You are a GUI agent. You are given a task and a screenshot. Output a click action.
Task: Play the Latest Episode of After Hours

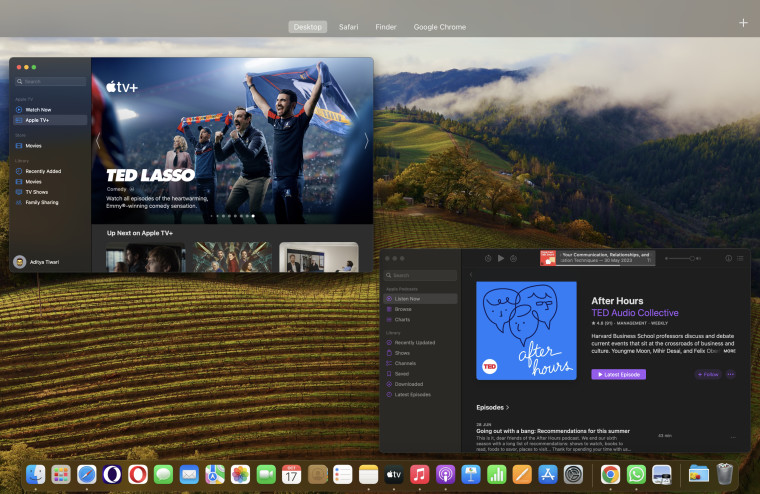[618, 374]
